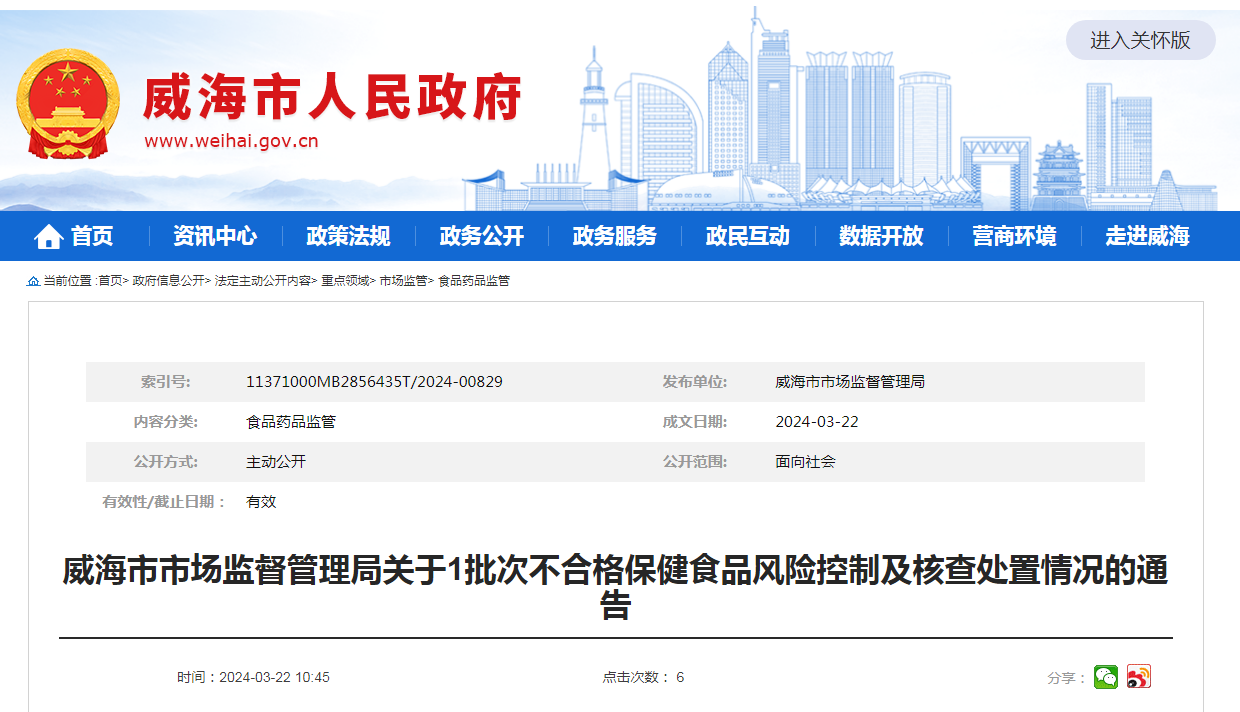Click the 有效性/截止日期 label
Image resolution: width=1240 pixels, height=712 pixels.
[x=165, y=502]
